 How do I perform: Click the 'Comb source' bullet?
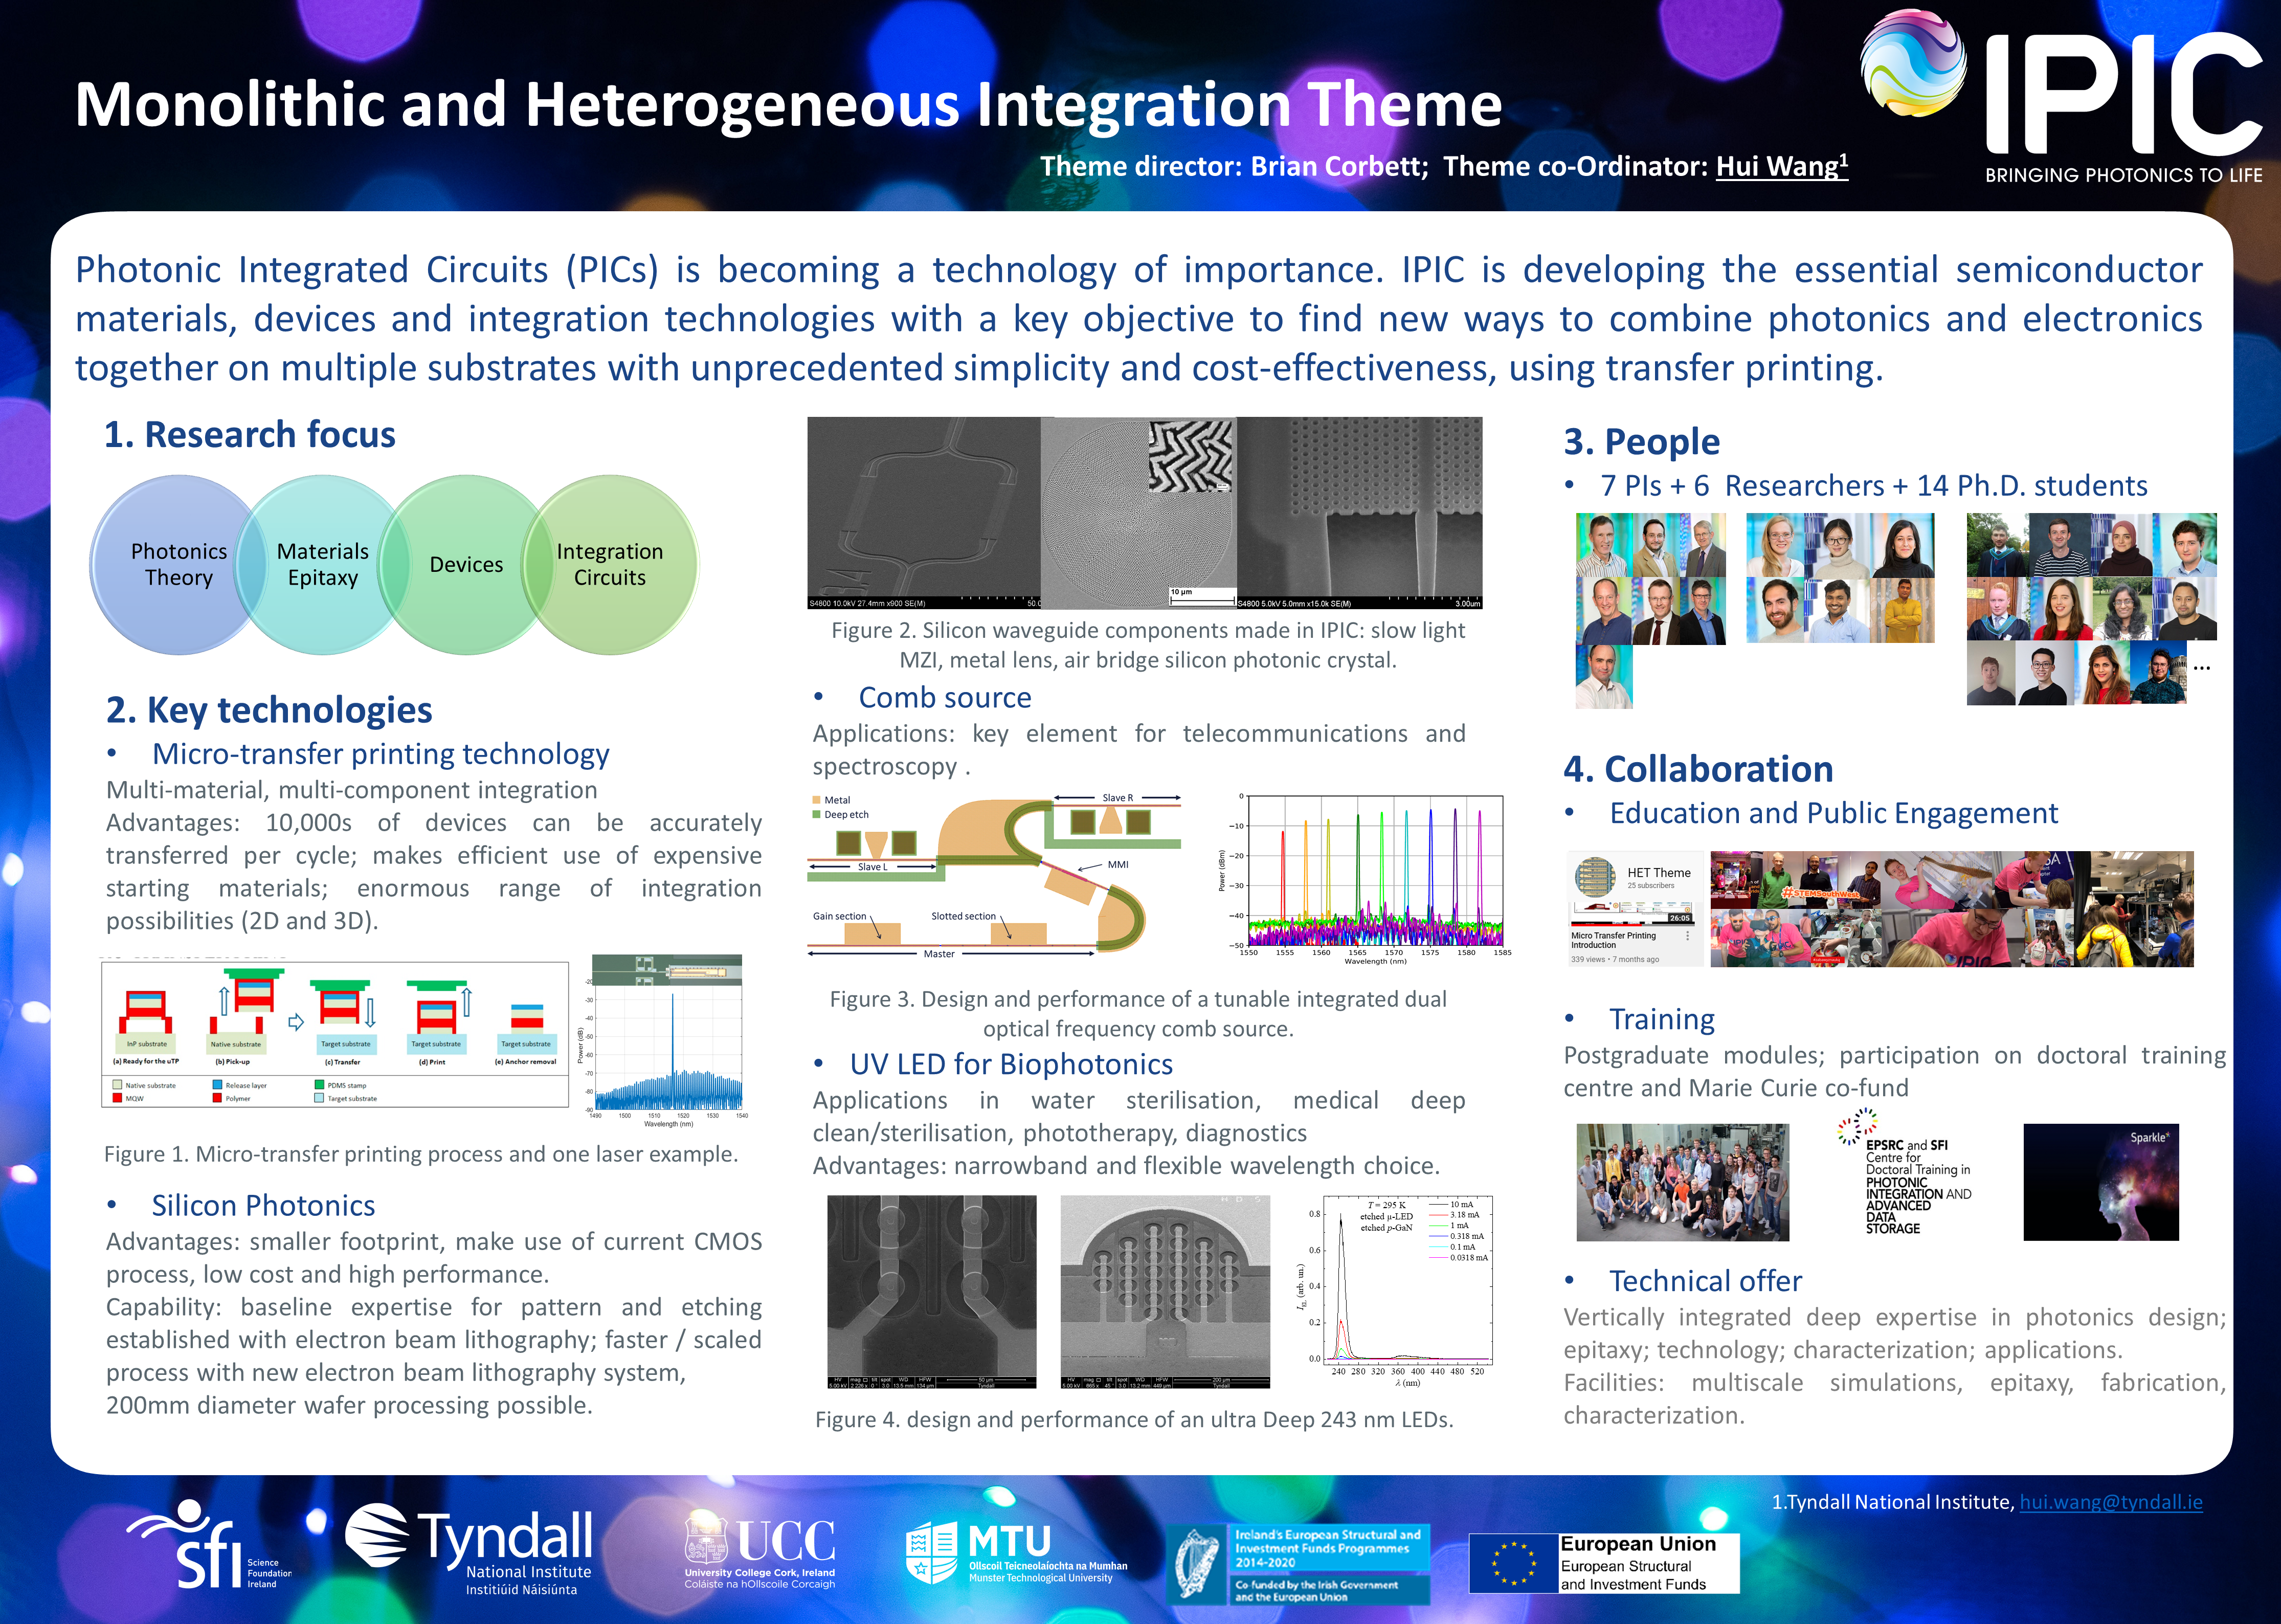pos(945,698)
